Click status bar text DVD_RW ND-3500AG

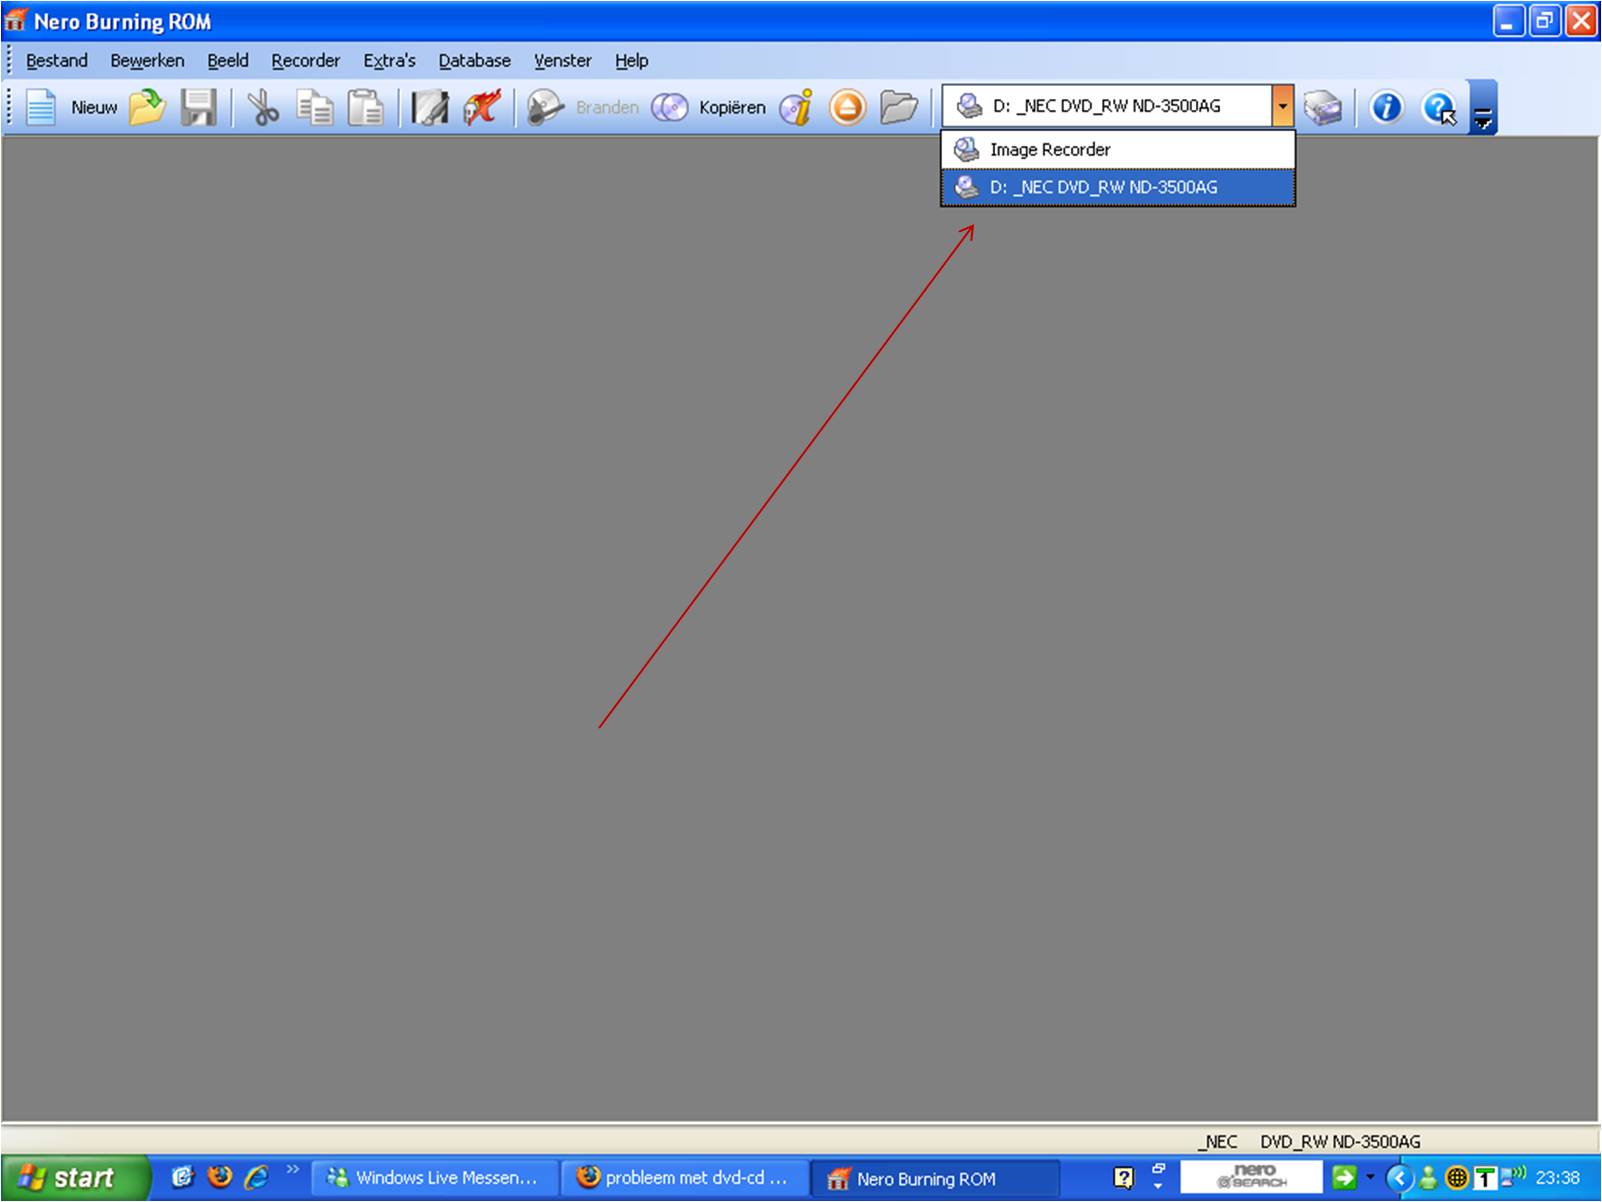point(1340,1142)
